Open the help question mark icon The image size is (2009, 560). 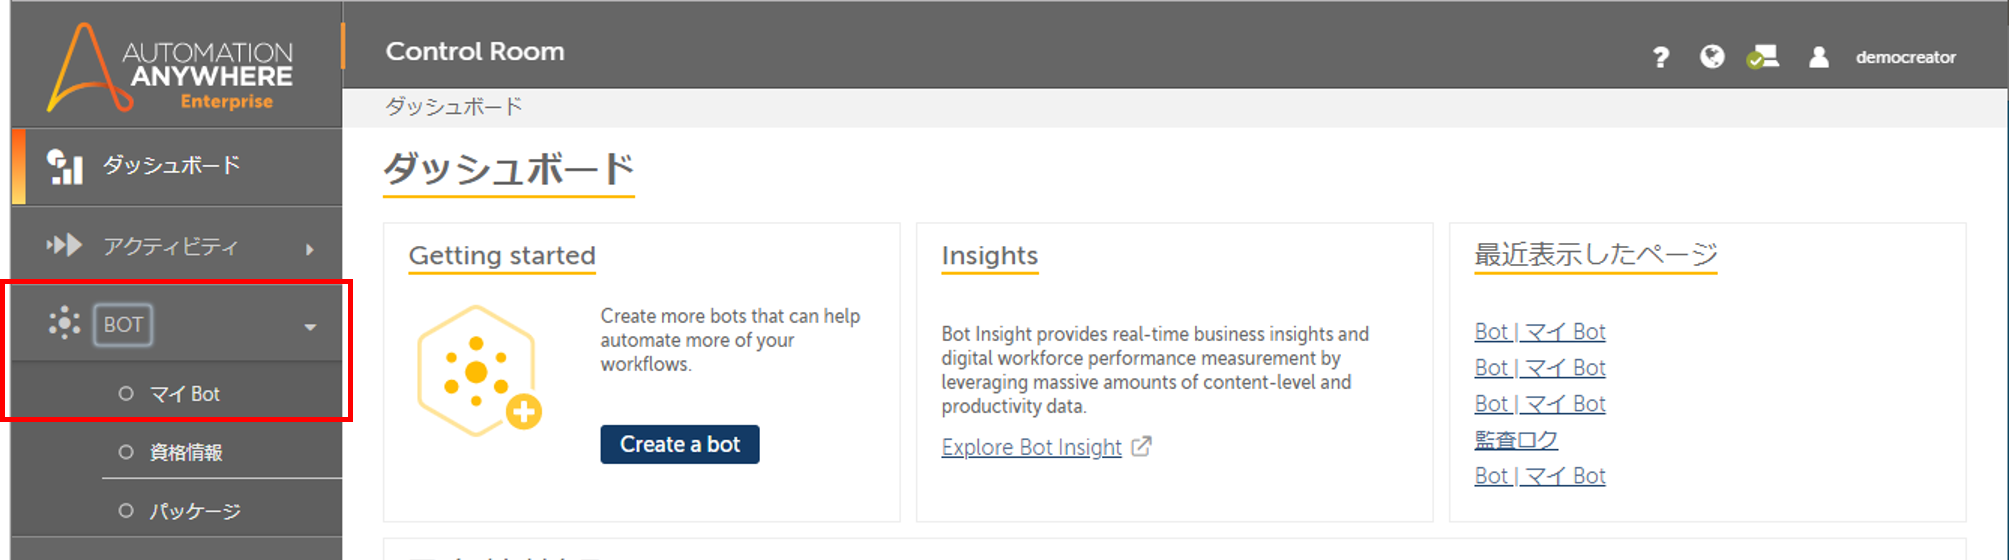(x=1661, y=57)
